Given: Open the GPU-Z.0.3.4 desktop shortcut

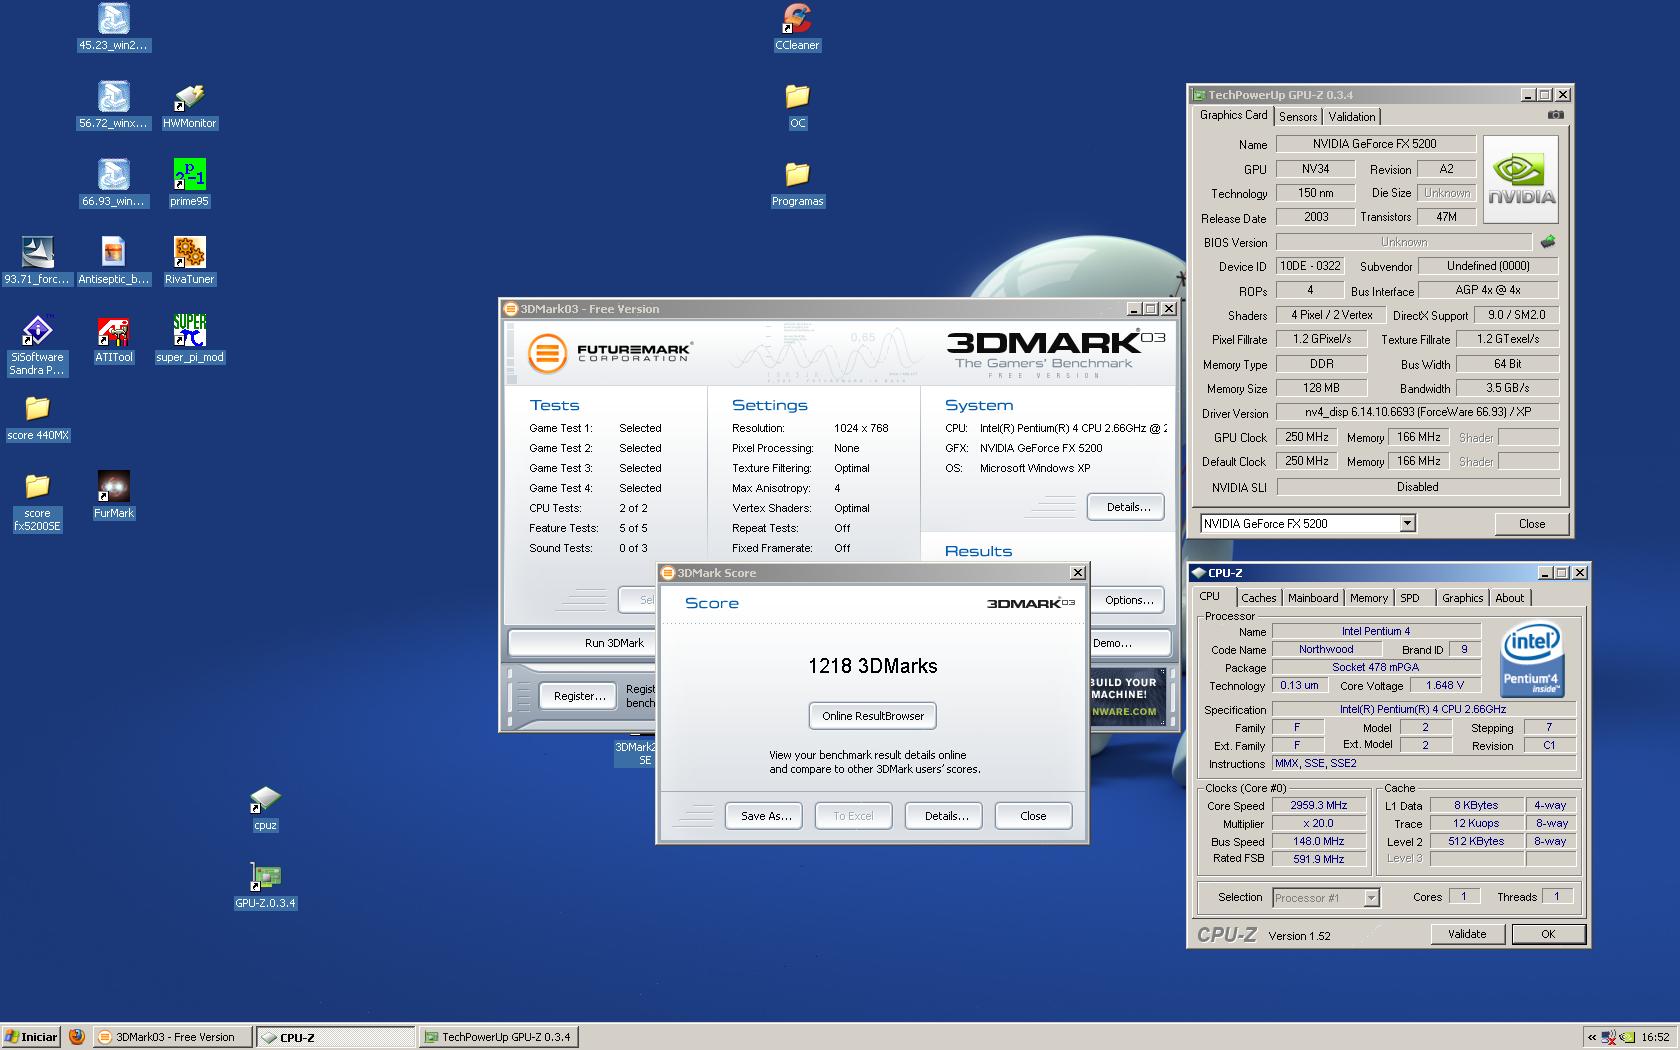Looking at the screenshot, I should pyautogui.click(x=265, y=886).
